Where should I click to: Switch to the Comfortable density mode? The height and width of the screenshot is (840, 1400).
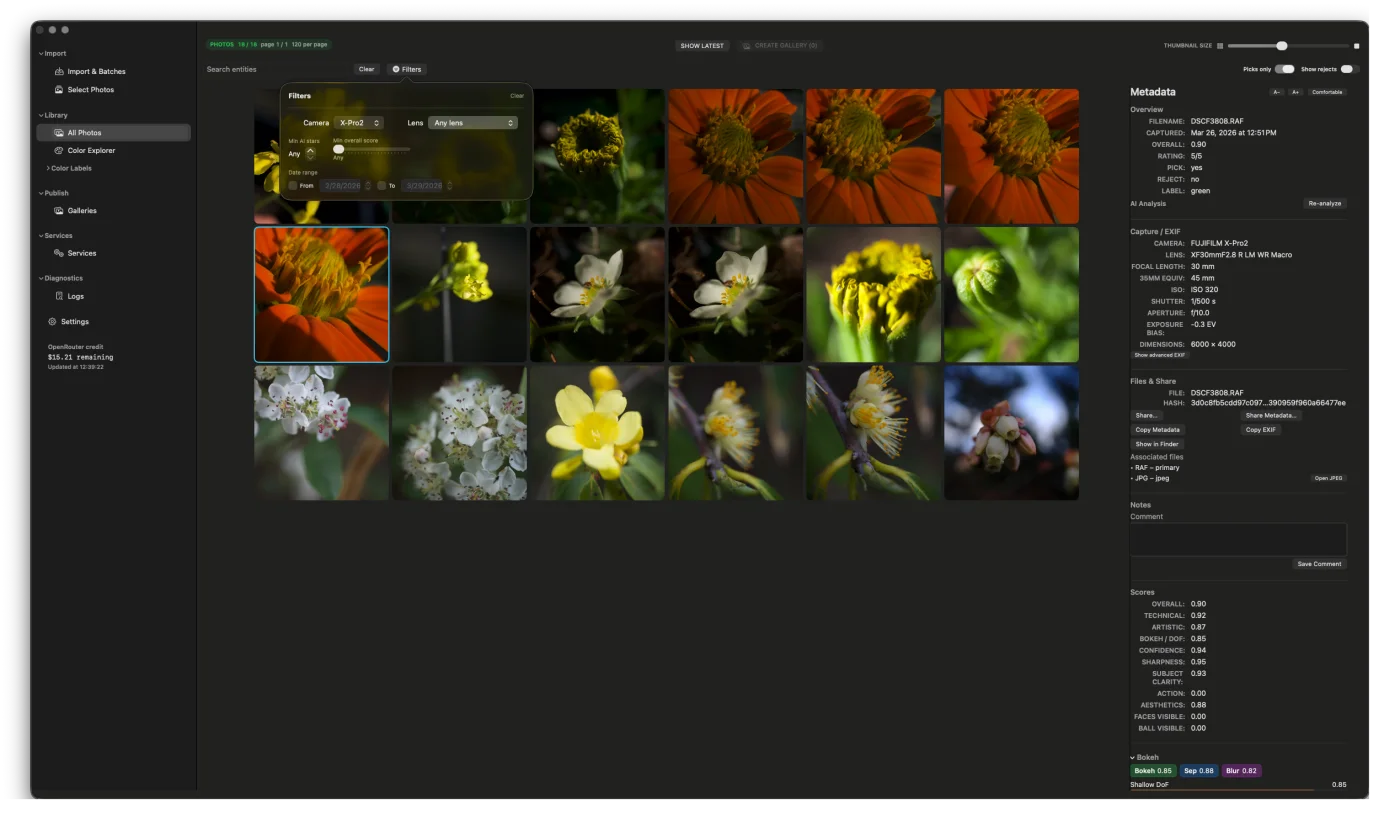tap(1327, 92)
